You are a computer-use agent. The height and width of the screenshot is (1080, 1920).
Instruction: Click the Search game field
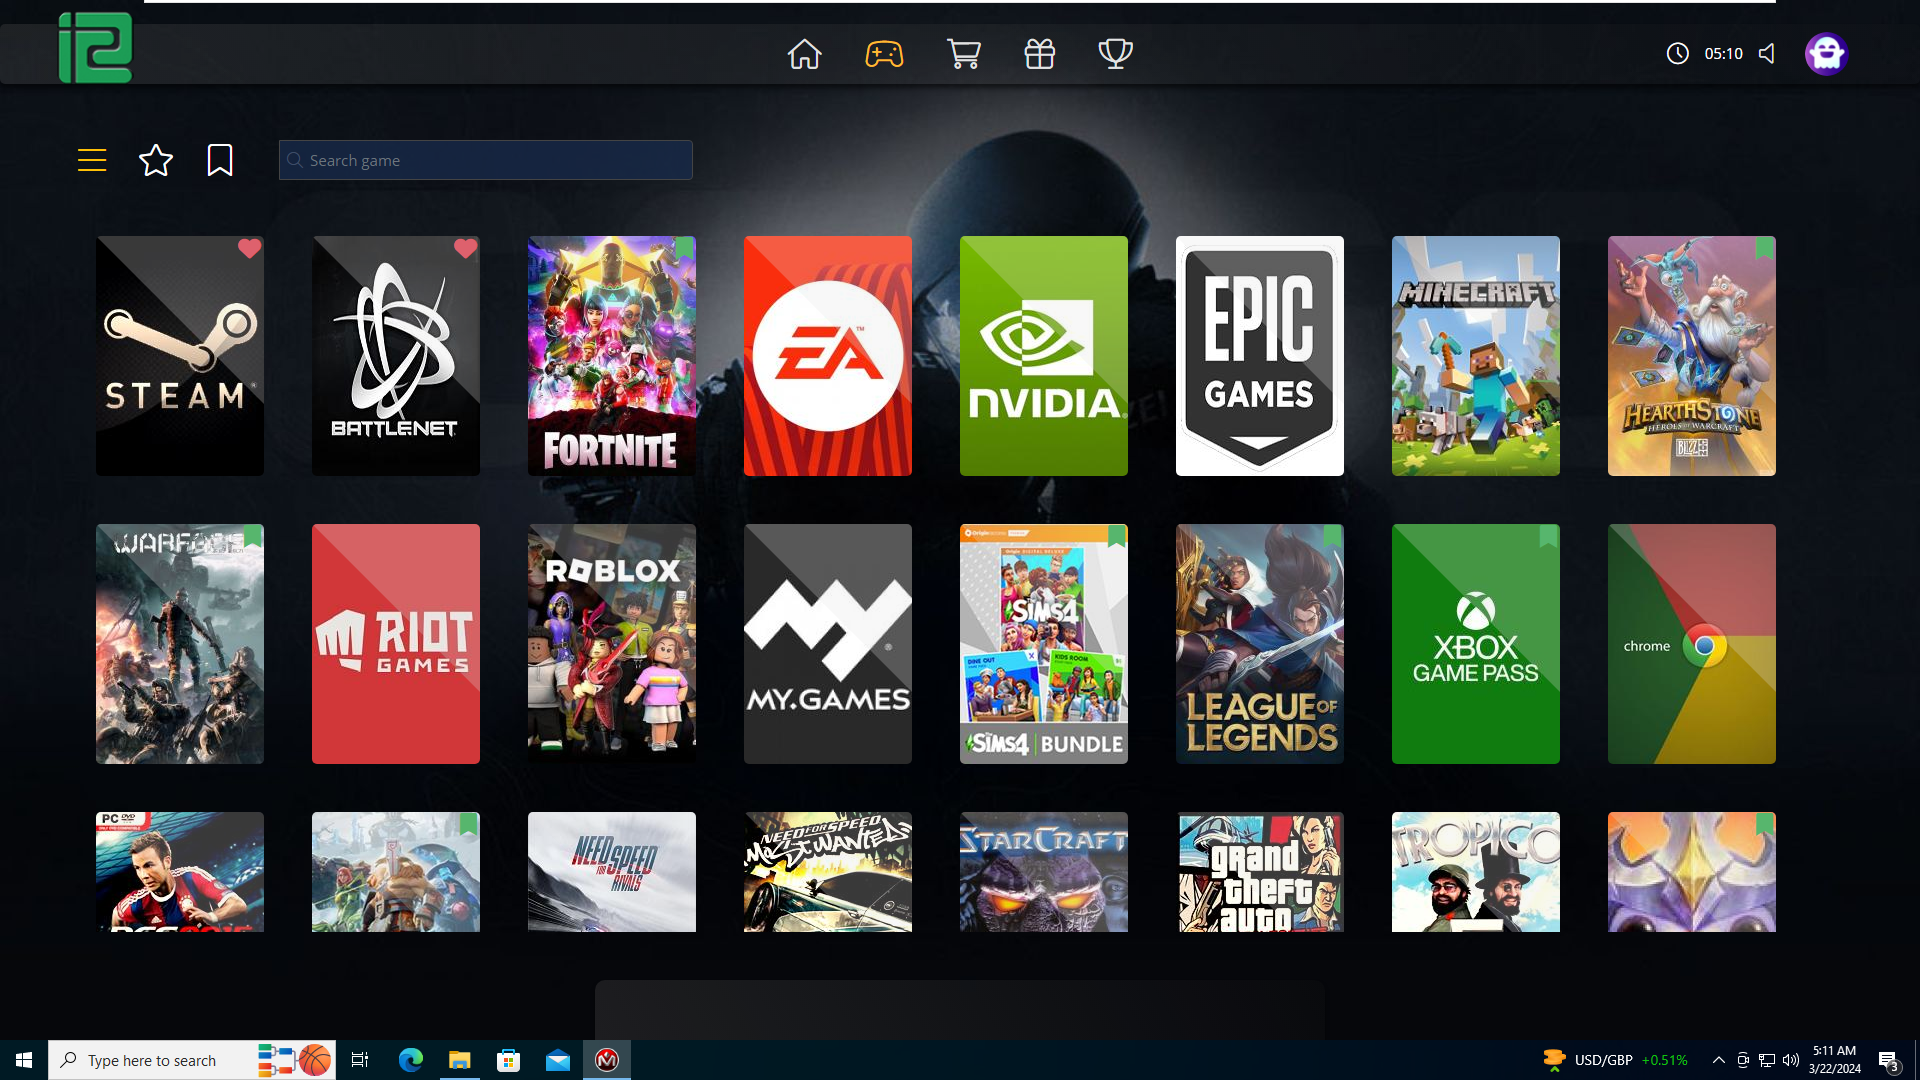486,160
